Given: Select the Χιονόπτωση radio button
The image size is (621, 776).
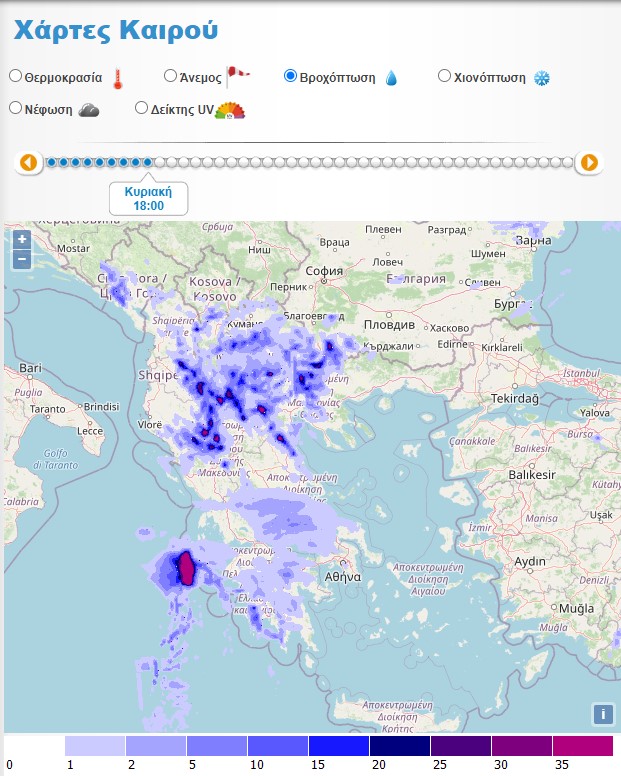Looking at the screenshot, I should pyautogui.click(x=444, y=76).
